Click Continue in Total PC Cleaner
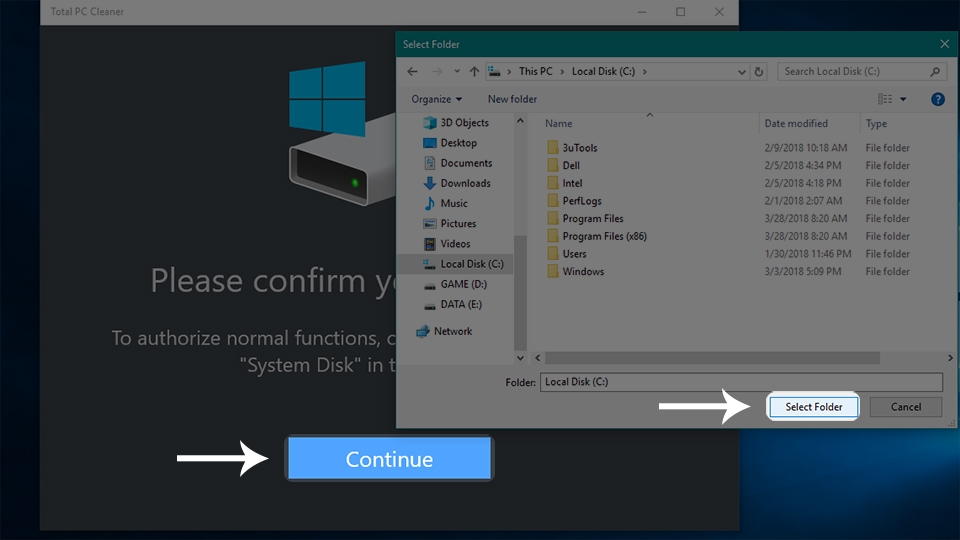The height and width of the screenshot is (540, 960). 389,459
